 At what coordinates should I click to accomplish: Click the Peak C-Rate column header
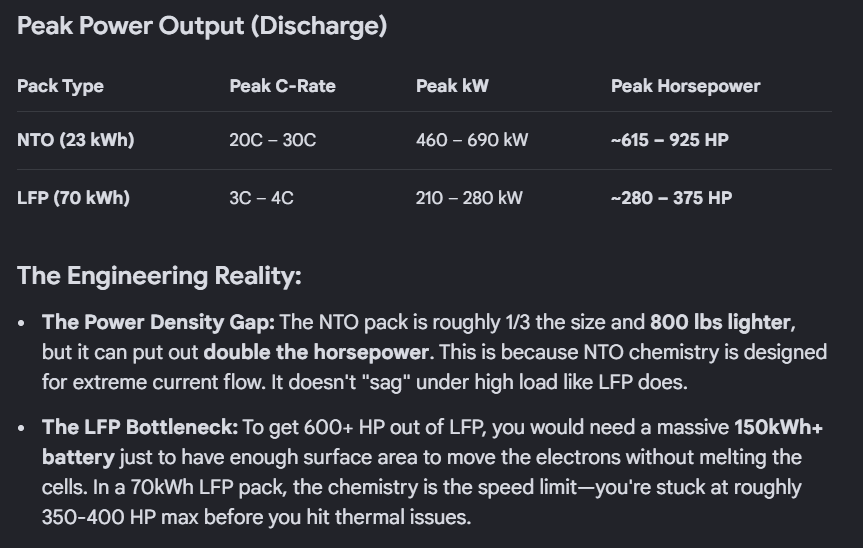[x=282, y=86]
